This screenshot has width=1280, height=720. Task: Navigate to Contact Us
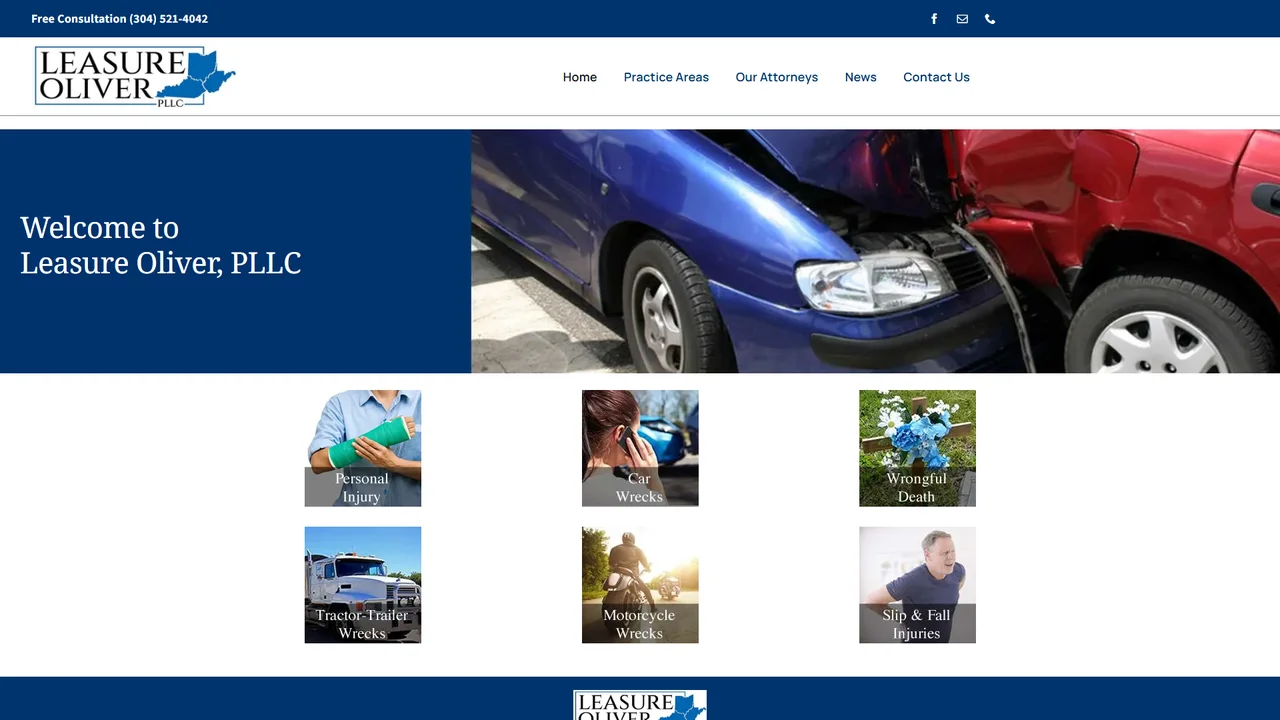[936, 77]
